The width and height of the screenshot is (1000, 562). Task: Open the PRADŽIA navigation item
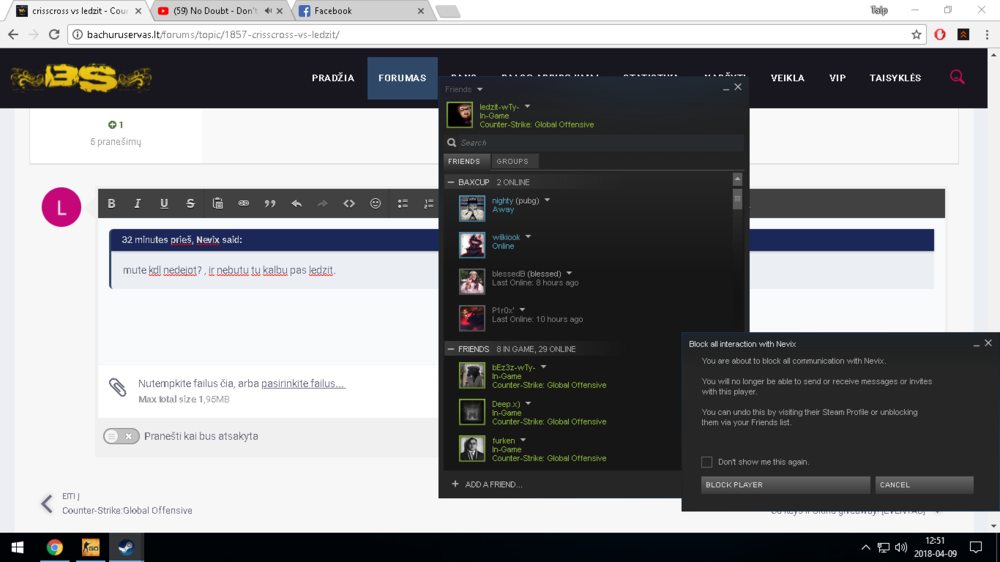[x=333, y=78]
